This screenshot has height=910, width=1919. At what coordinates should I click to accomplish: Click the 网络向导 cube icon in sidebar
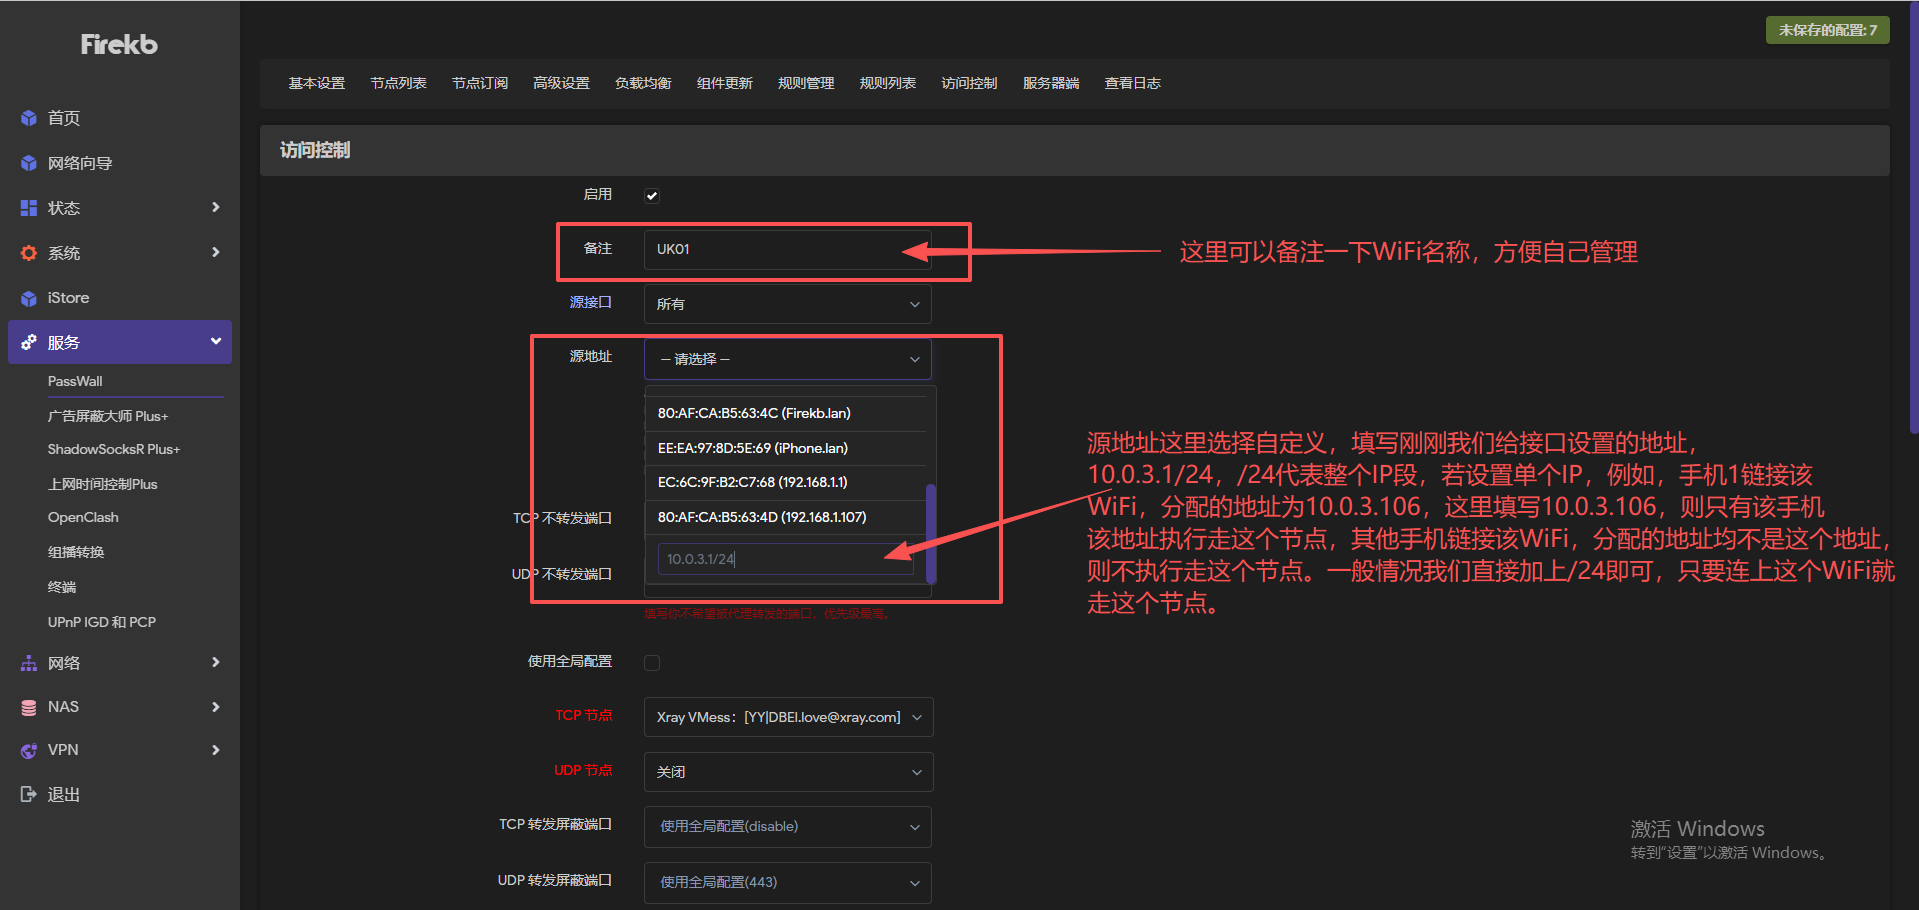pos(29,163)
